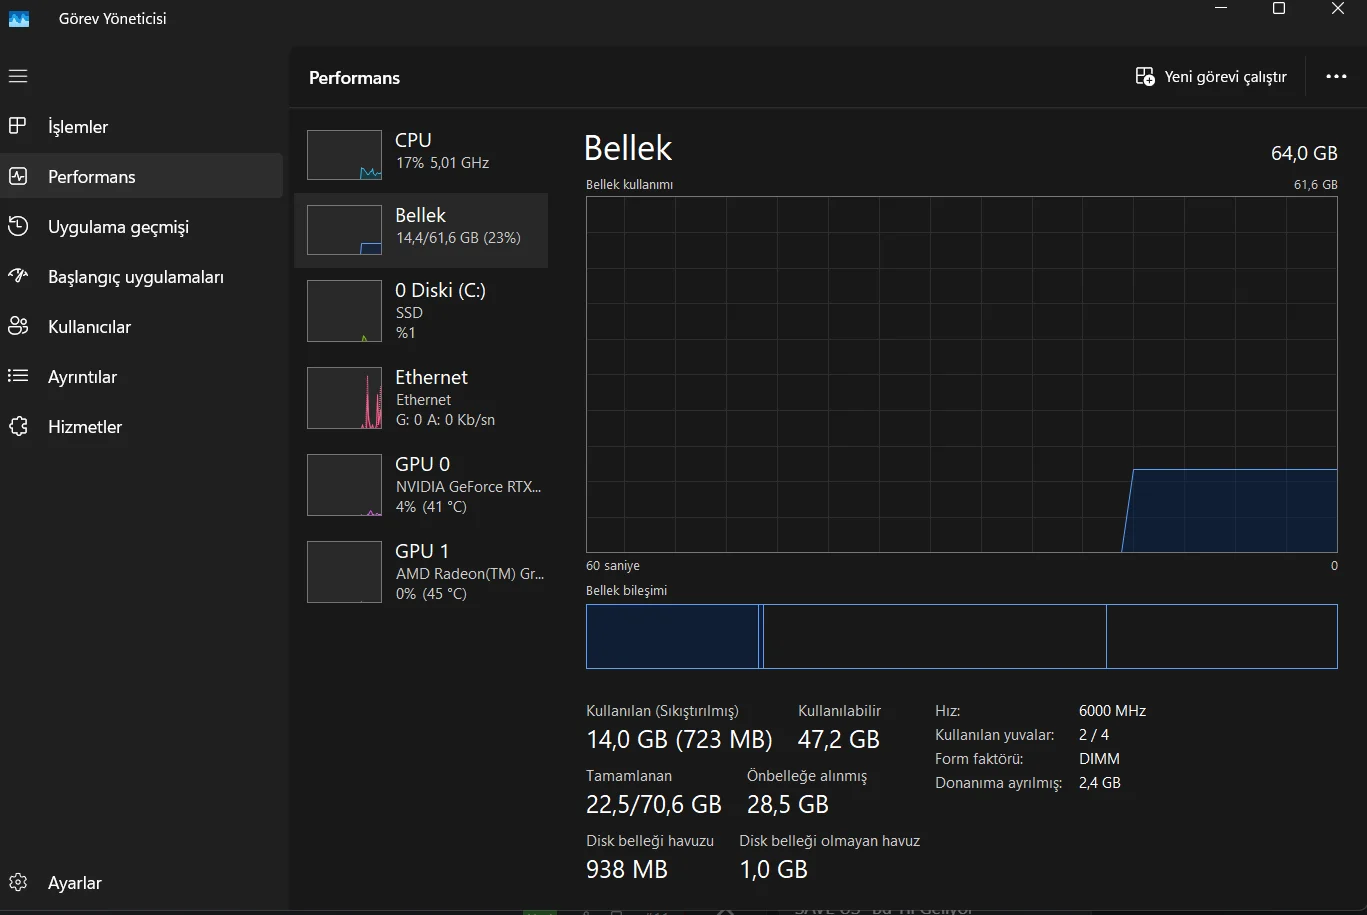The image size is (1367, 915).
Task: Click the İşlemler sidebar icon
Action: pos(18,126)
